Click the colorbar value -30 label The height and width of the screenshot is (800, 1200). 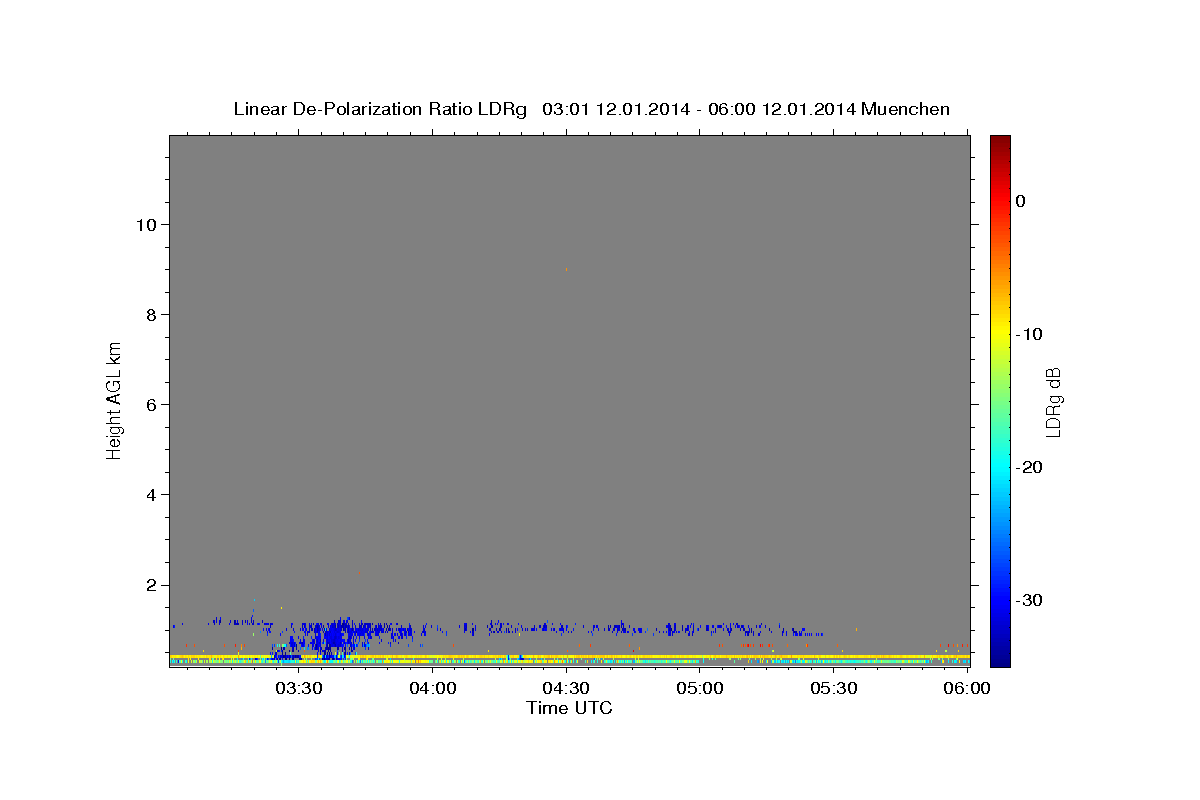coord(1029,600)
